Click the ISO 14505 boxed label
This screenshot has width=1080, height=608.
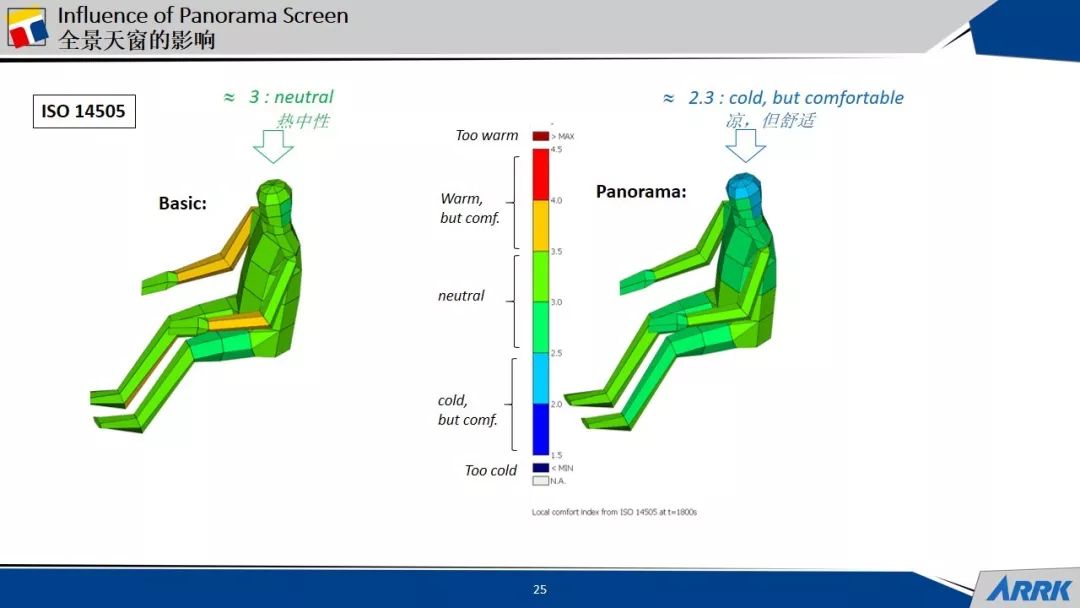coord(83,111)
